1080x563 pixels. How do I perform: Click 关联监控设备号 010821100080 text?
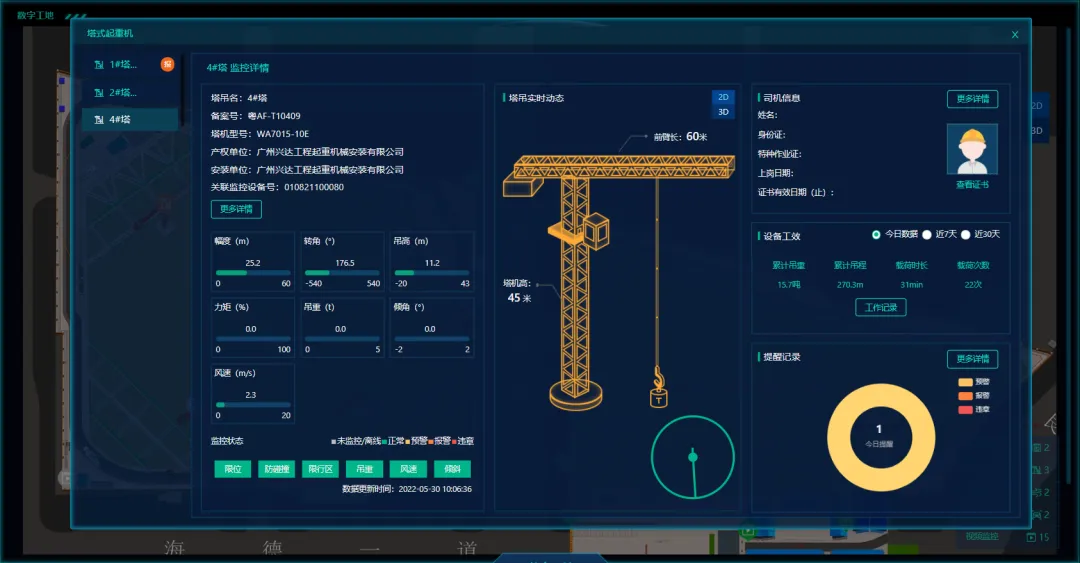[277, 187]
